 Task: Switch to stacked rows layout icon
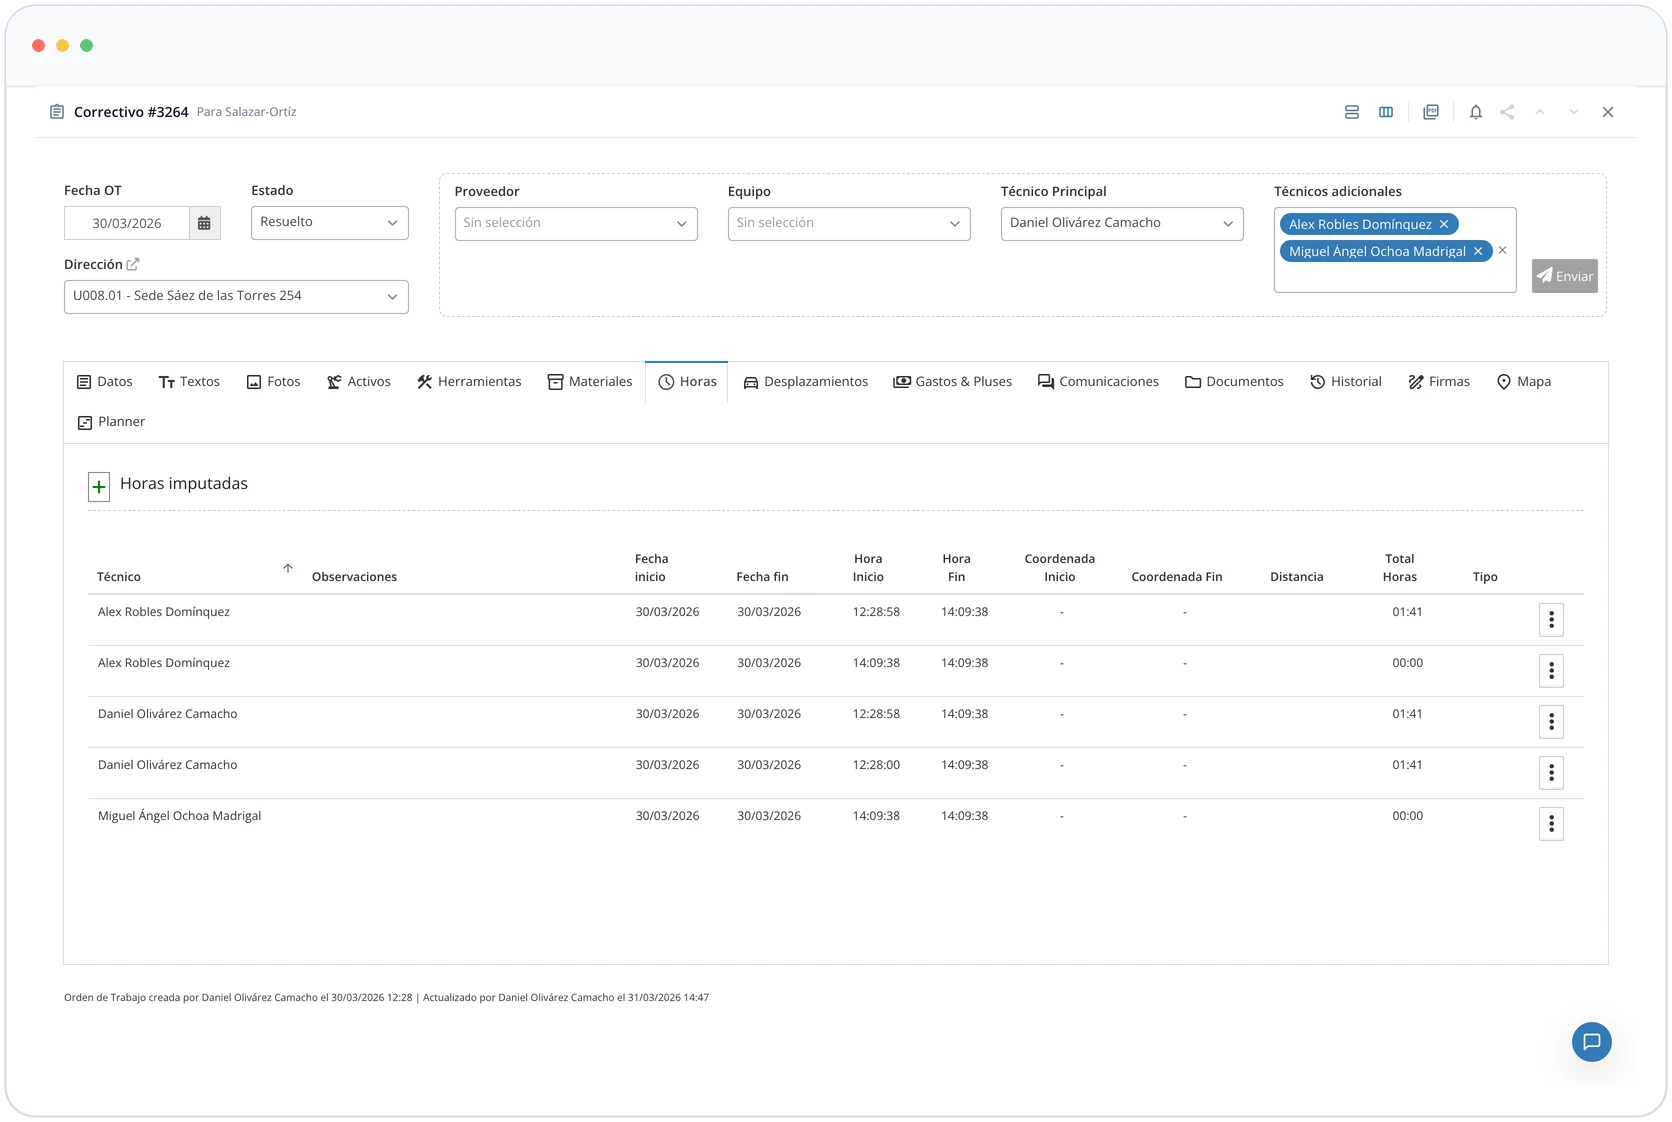(x=1351, y=112)
